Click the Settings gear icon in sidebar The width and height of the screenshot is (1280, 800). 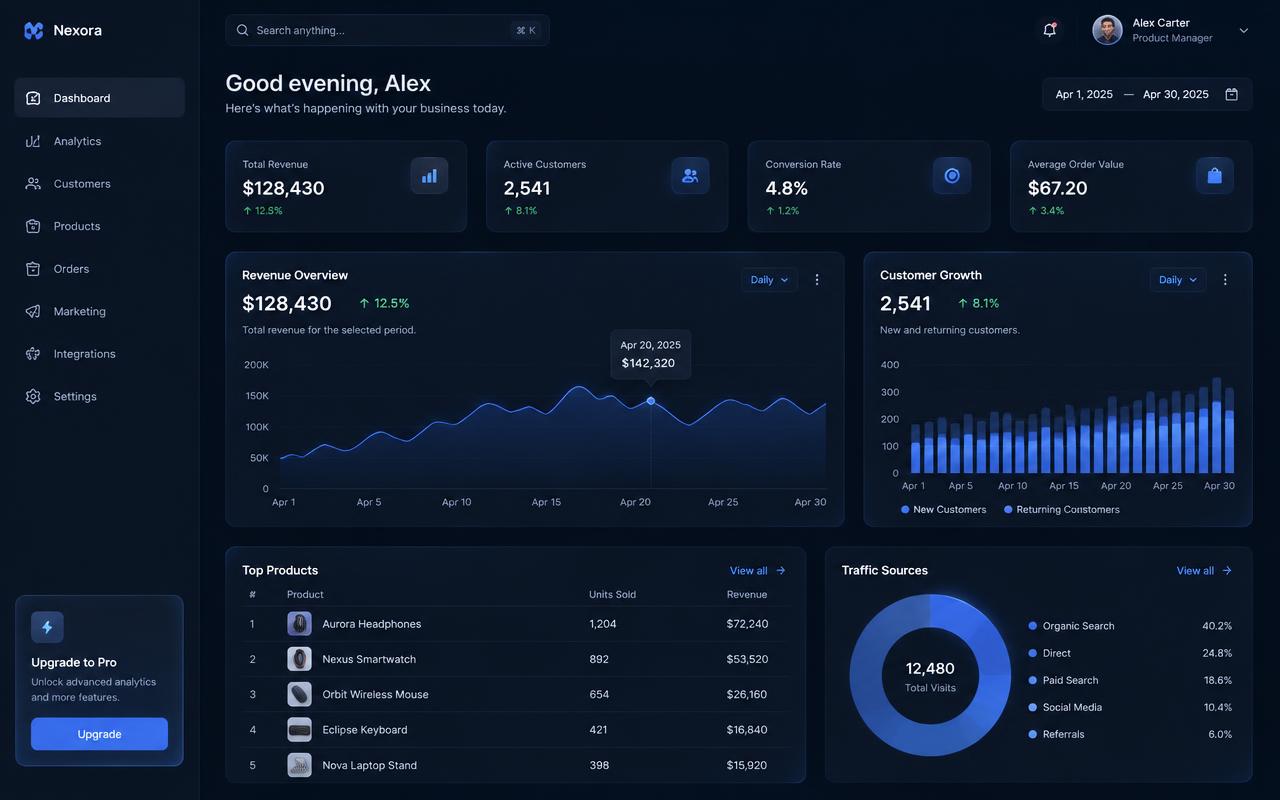coord(33,396)
